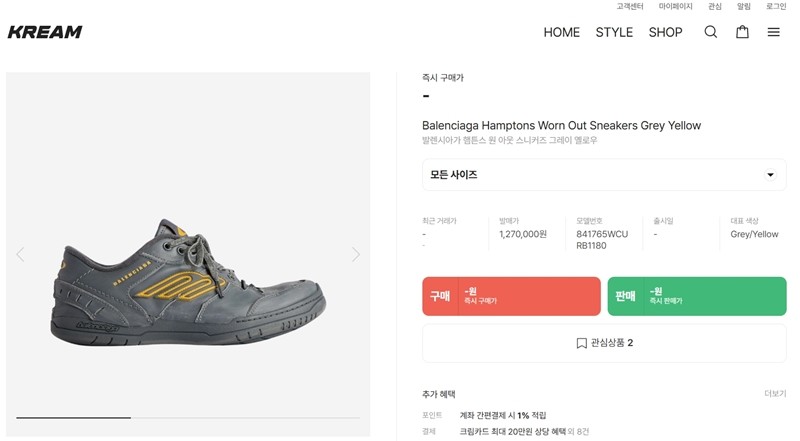The height and width of the screenshot is (441, 800).
Task: Click the green 판매 sell button
Action: (697, 296)
